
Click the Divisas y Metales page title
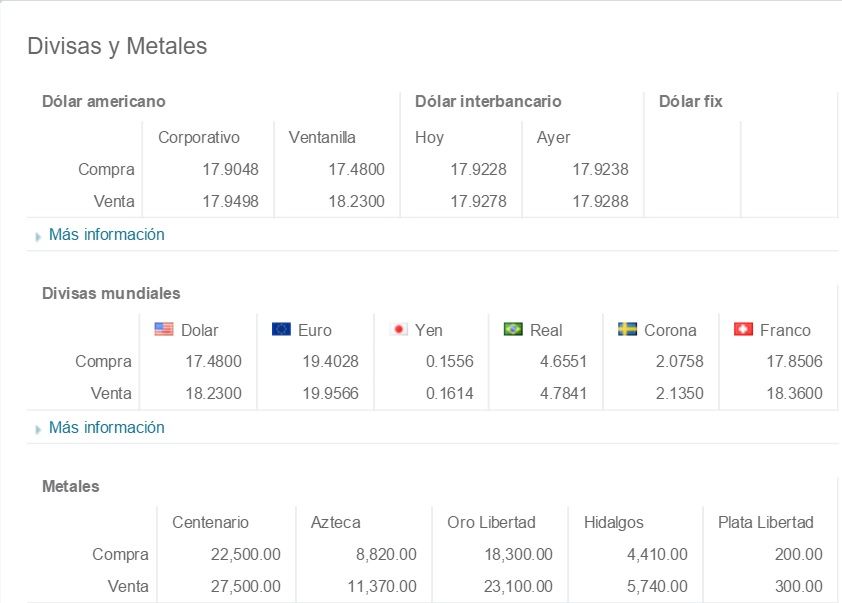[117, 46]
